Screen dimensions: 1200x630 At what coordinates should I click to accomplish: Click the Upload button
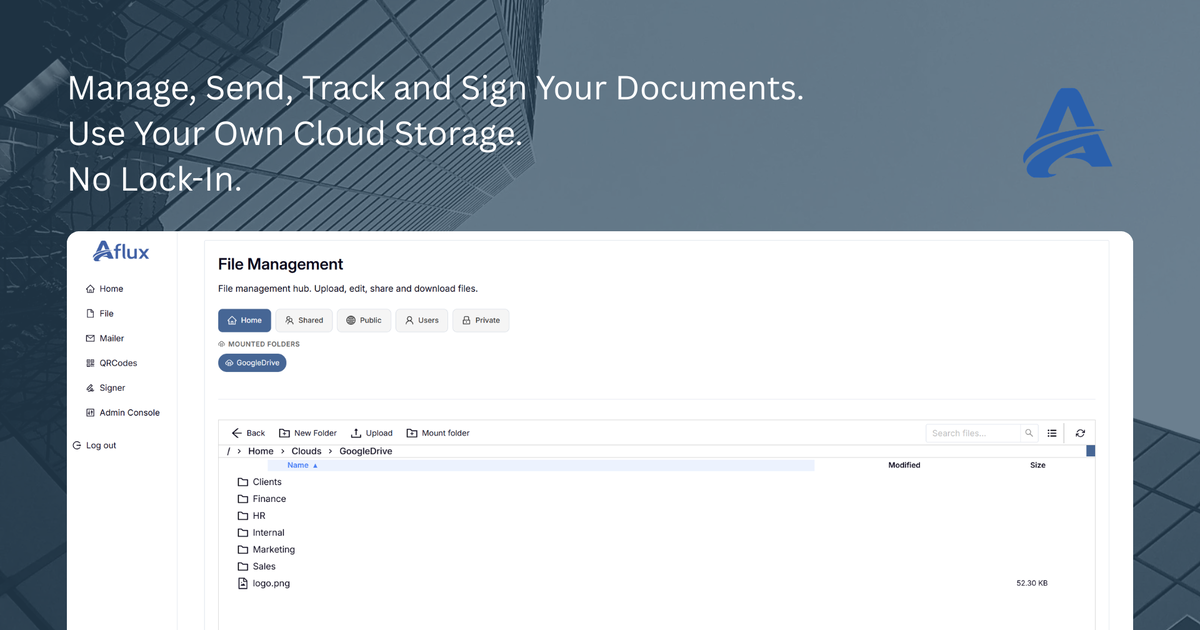[x=371, y=433]
